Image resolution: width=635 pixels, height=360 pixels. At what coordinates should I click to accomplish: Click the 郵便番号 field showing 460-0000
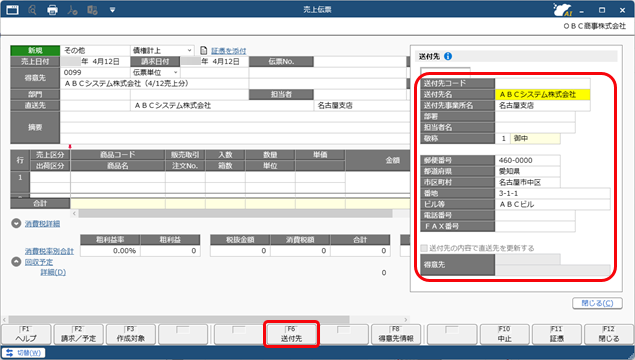(x=528, y=160)
